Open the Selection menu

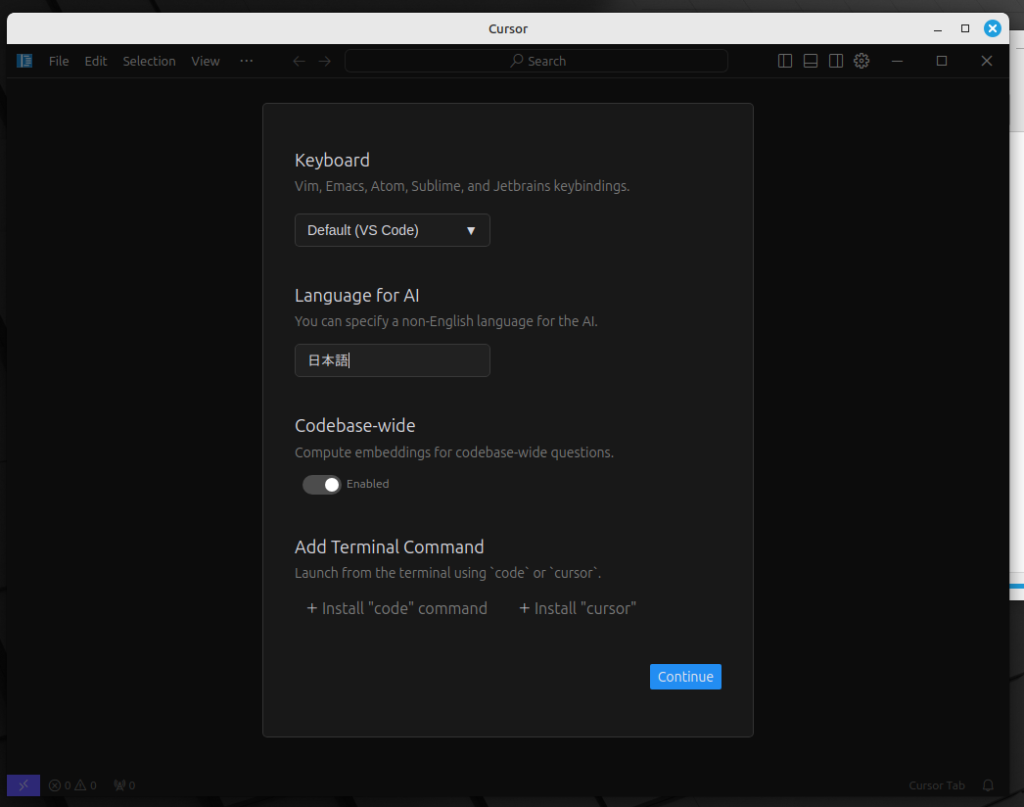pos(149,61)
